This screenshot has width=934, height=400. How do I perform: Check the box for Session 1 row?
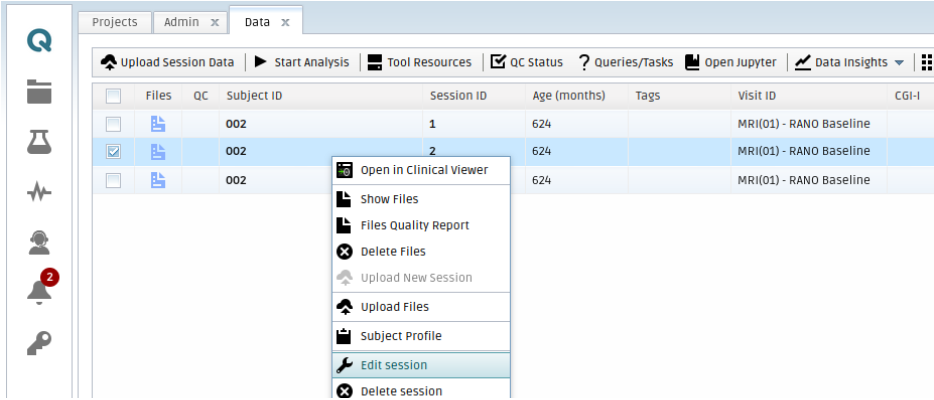point(114,124)
